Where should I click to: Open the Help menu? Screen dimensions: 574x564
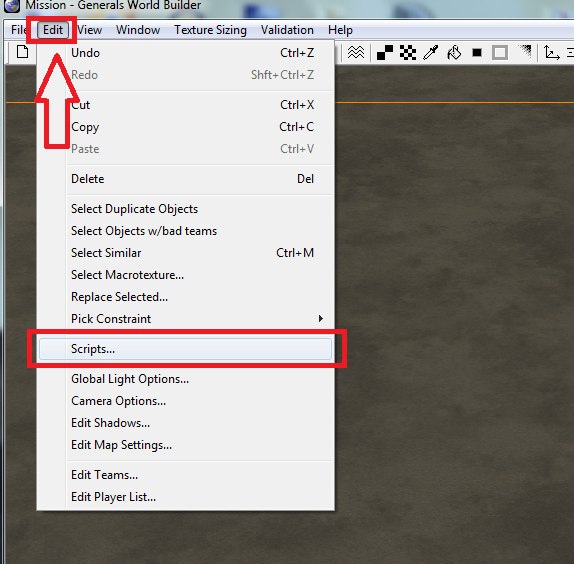[x=340, y=30]
